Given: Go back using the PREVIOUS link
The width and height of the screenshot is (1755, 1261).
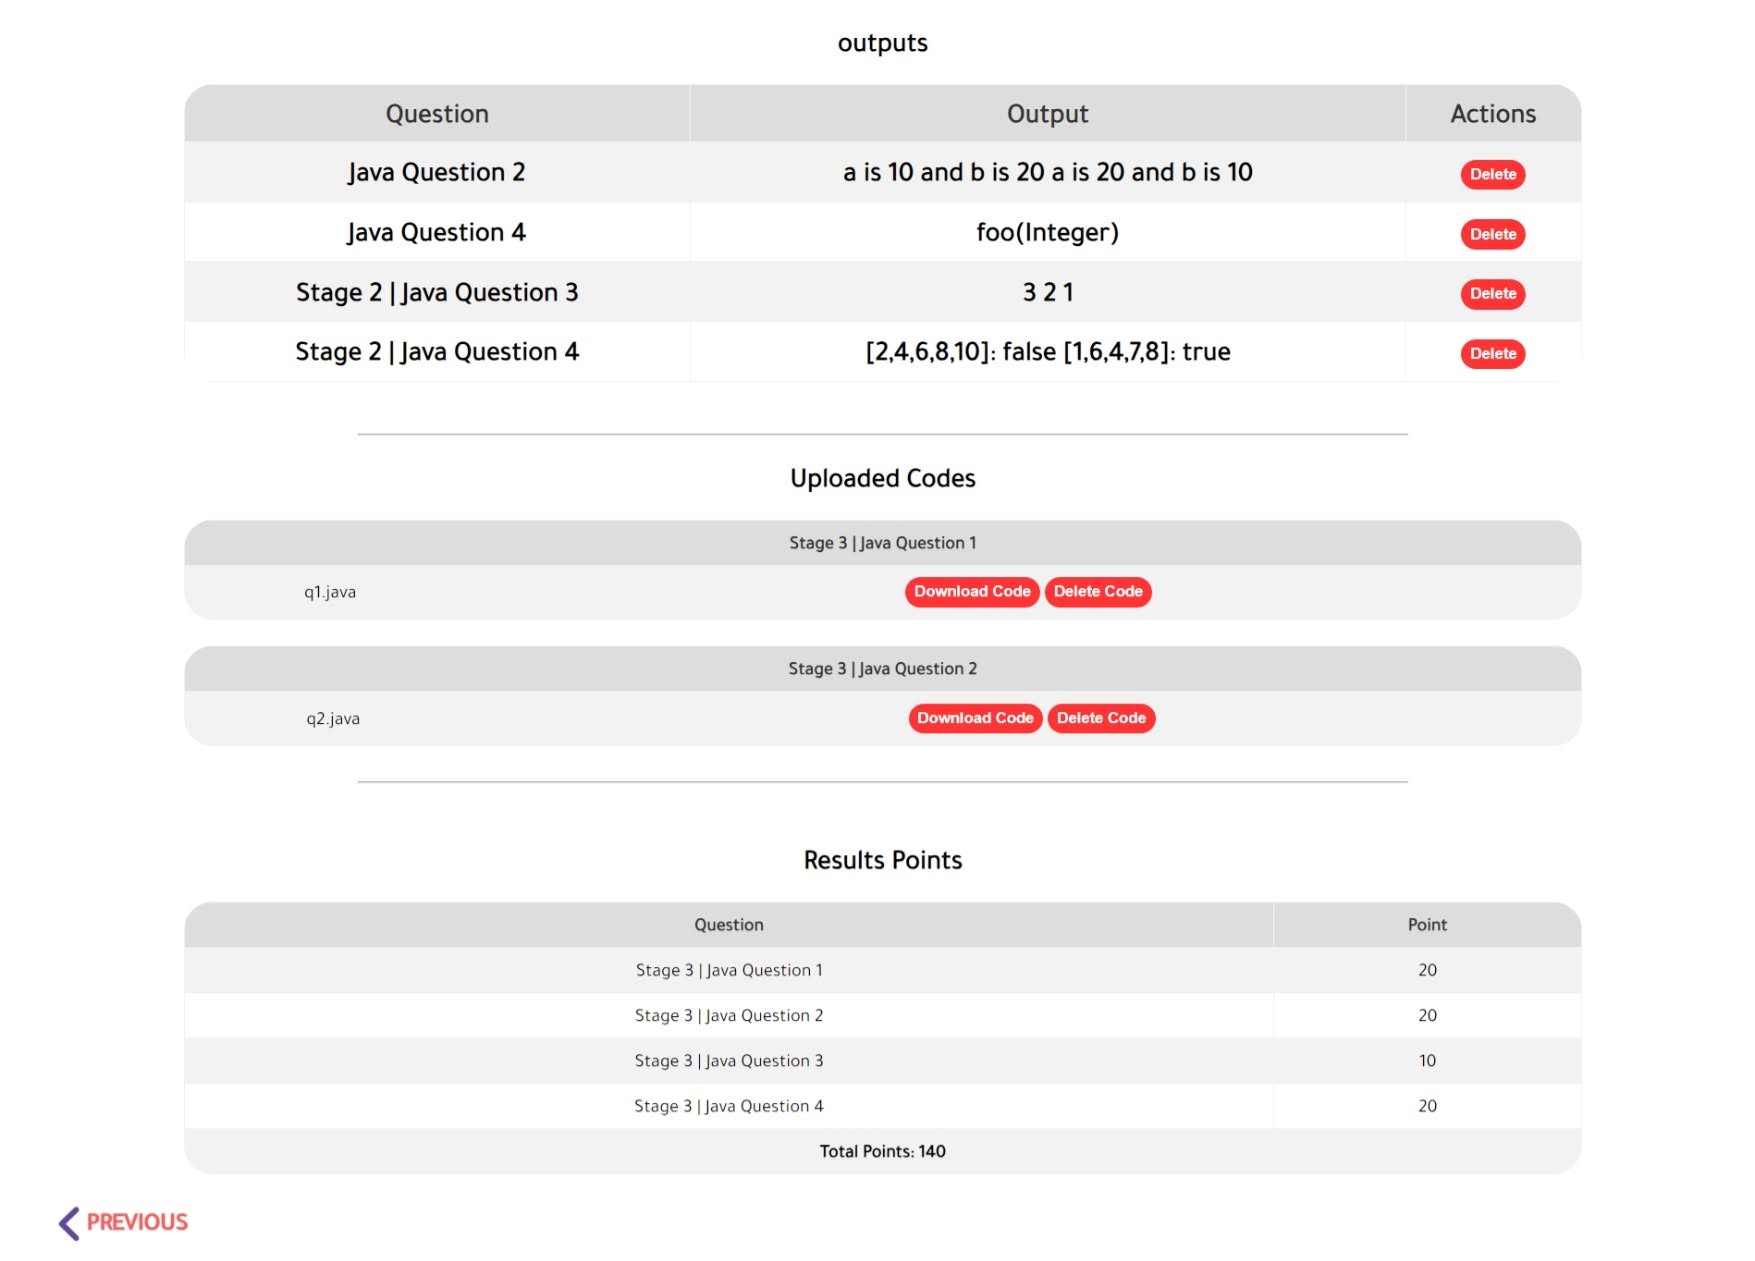Looking at the screenshot, I should click(124, 1223).
